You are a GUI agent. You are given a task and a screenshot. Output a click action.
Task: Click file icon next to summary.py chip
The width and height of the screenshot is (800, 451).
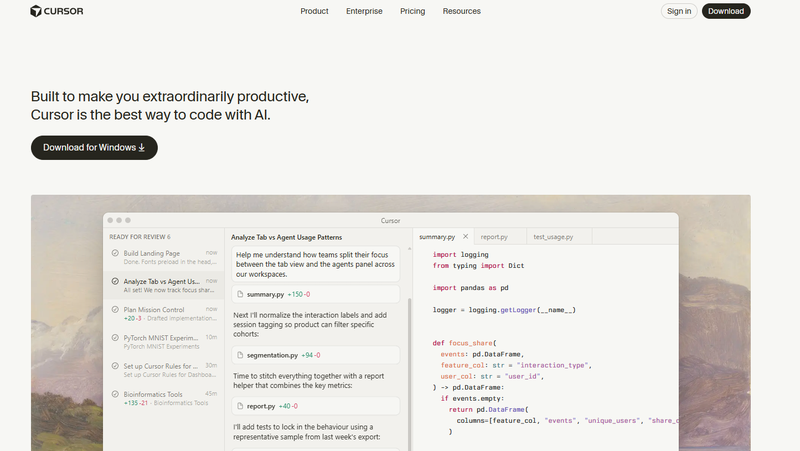[x=240, y=294]
